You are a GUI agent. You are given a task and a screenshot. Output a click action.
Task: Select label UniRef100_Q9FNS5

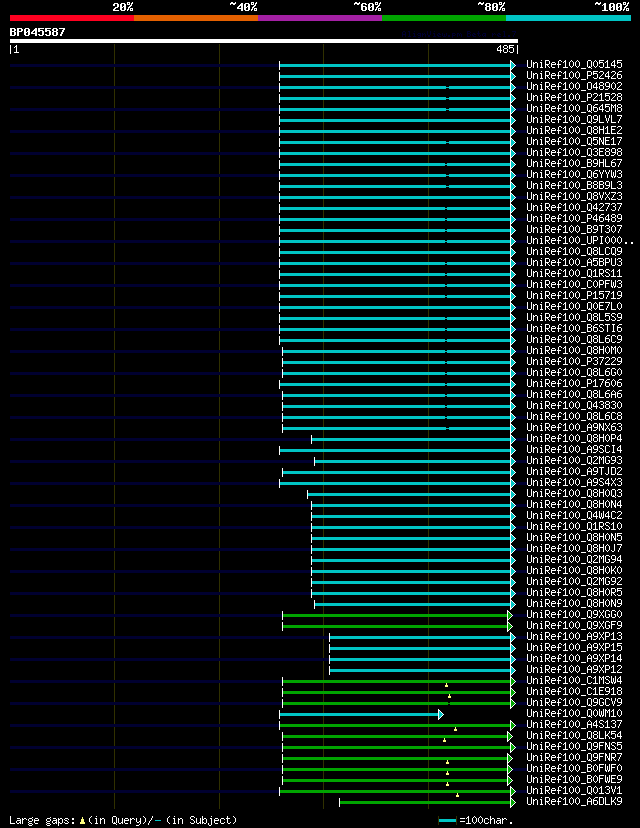click(574, 747)
